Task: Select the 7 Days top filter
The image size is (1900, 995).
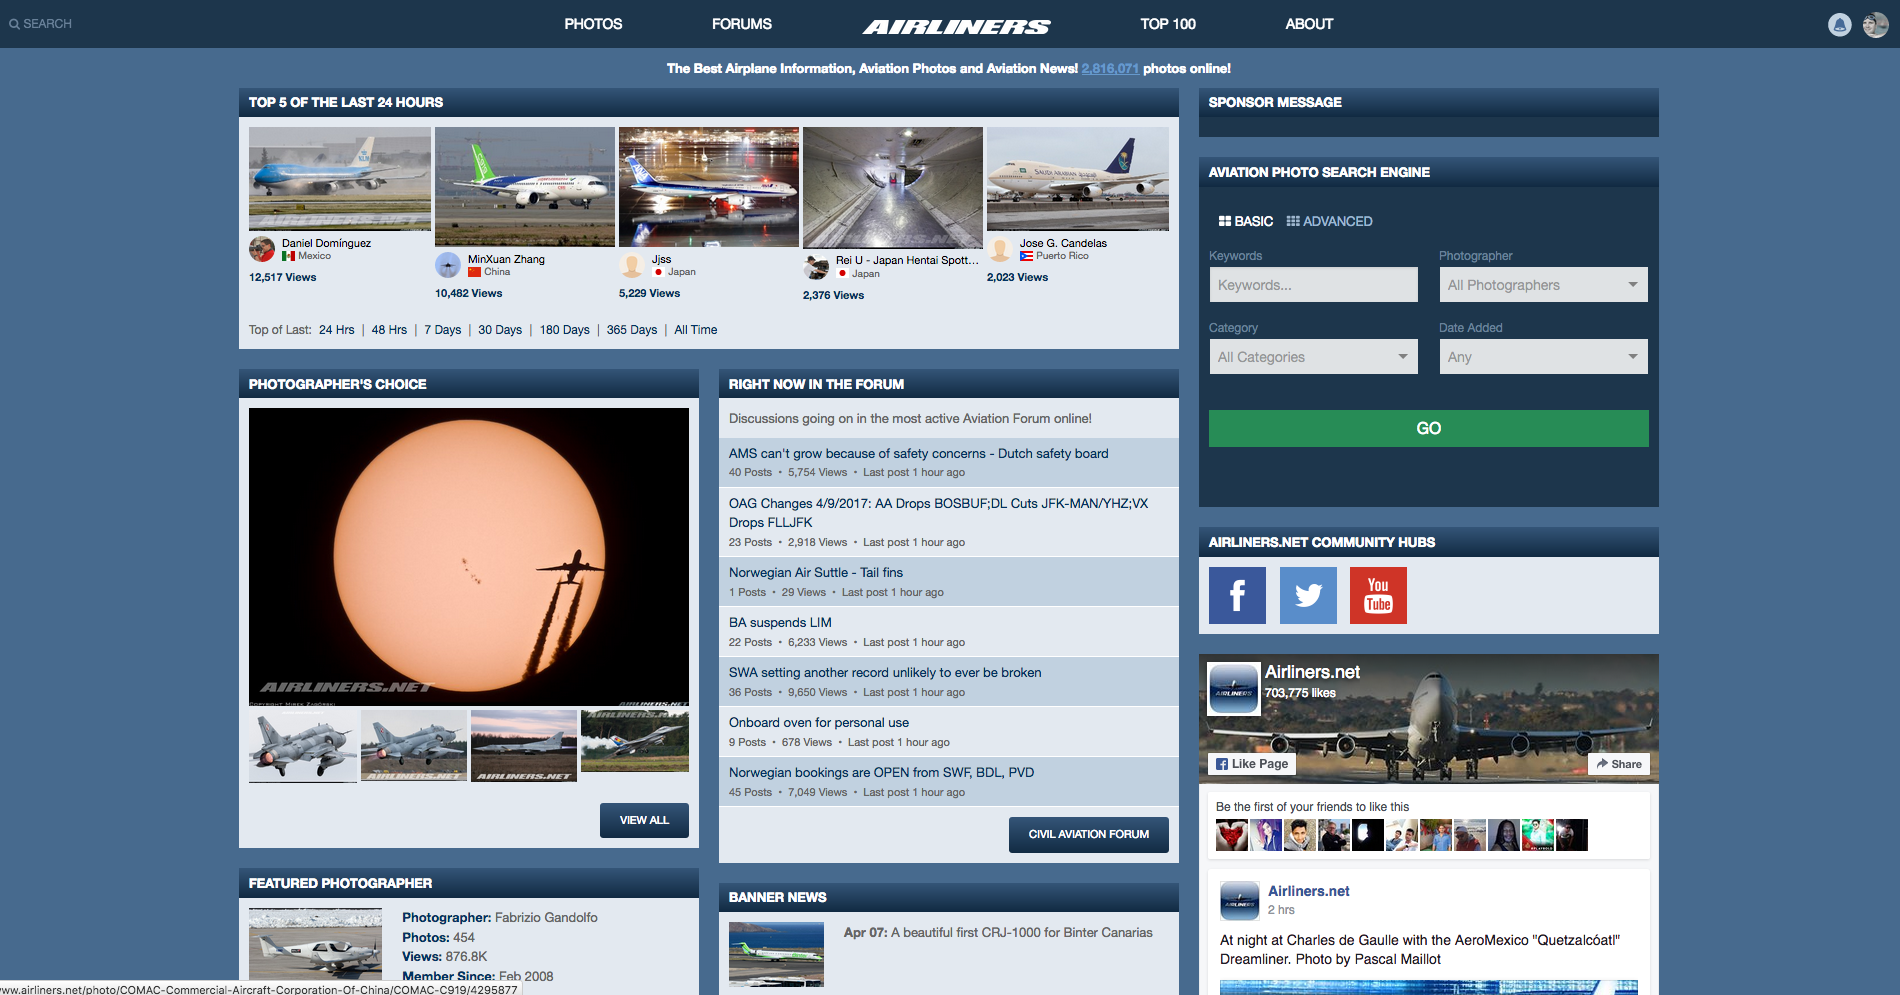Action: point(443,330)
